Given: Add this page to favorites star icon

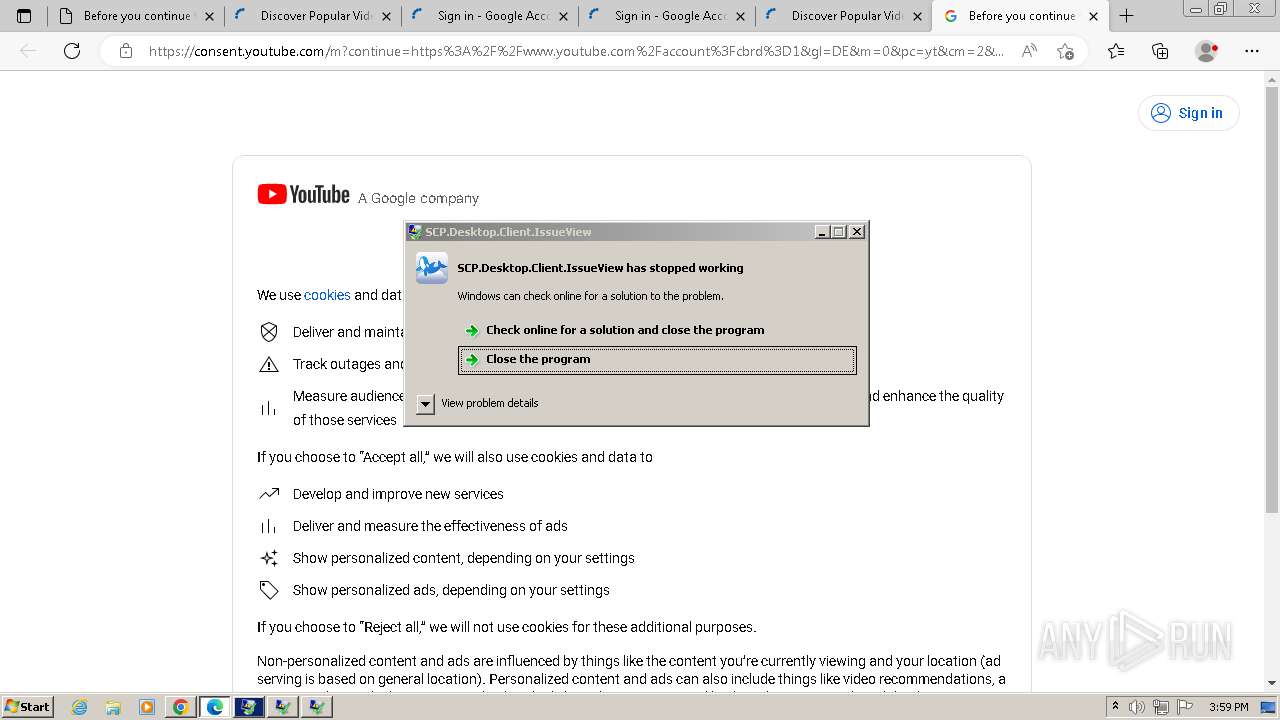Looking at the screenshot, I should (1065, 51).
